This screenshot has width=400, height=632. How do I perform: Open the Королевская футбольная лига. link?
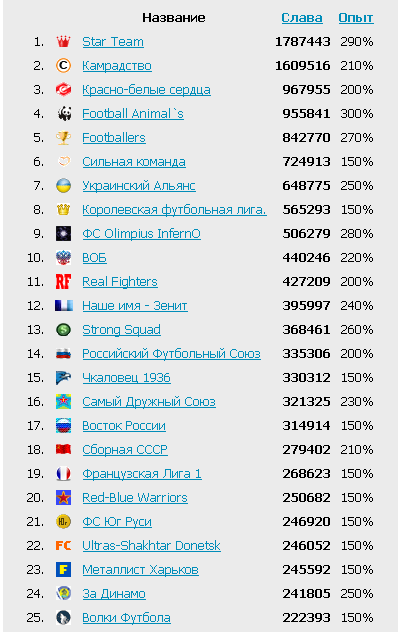click(174, 210)
